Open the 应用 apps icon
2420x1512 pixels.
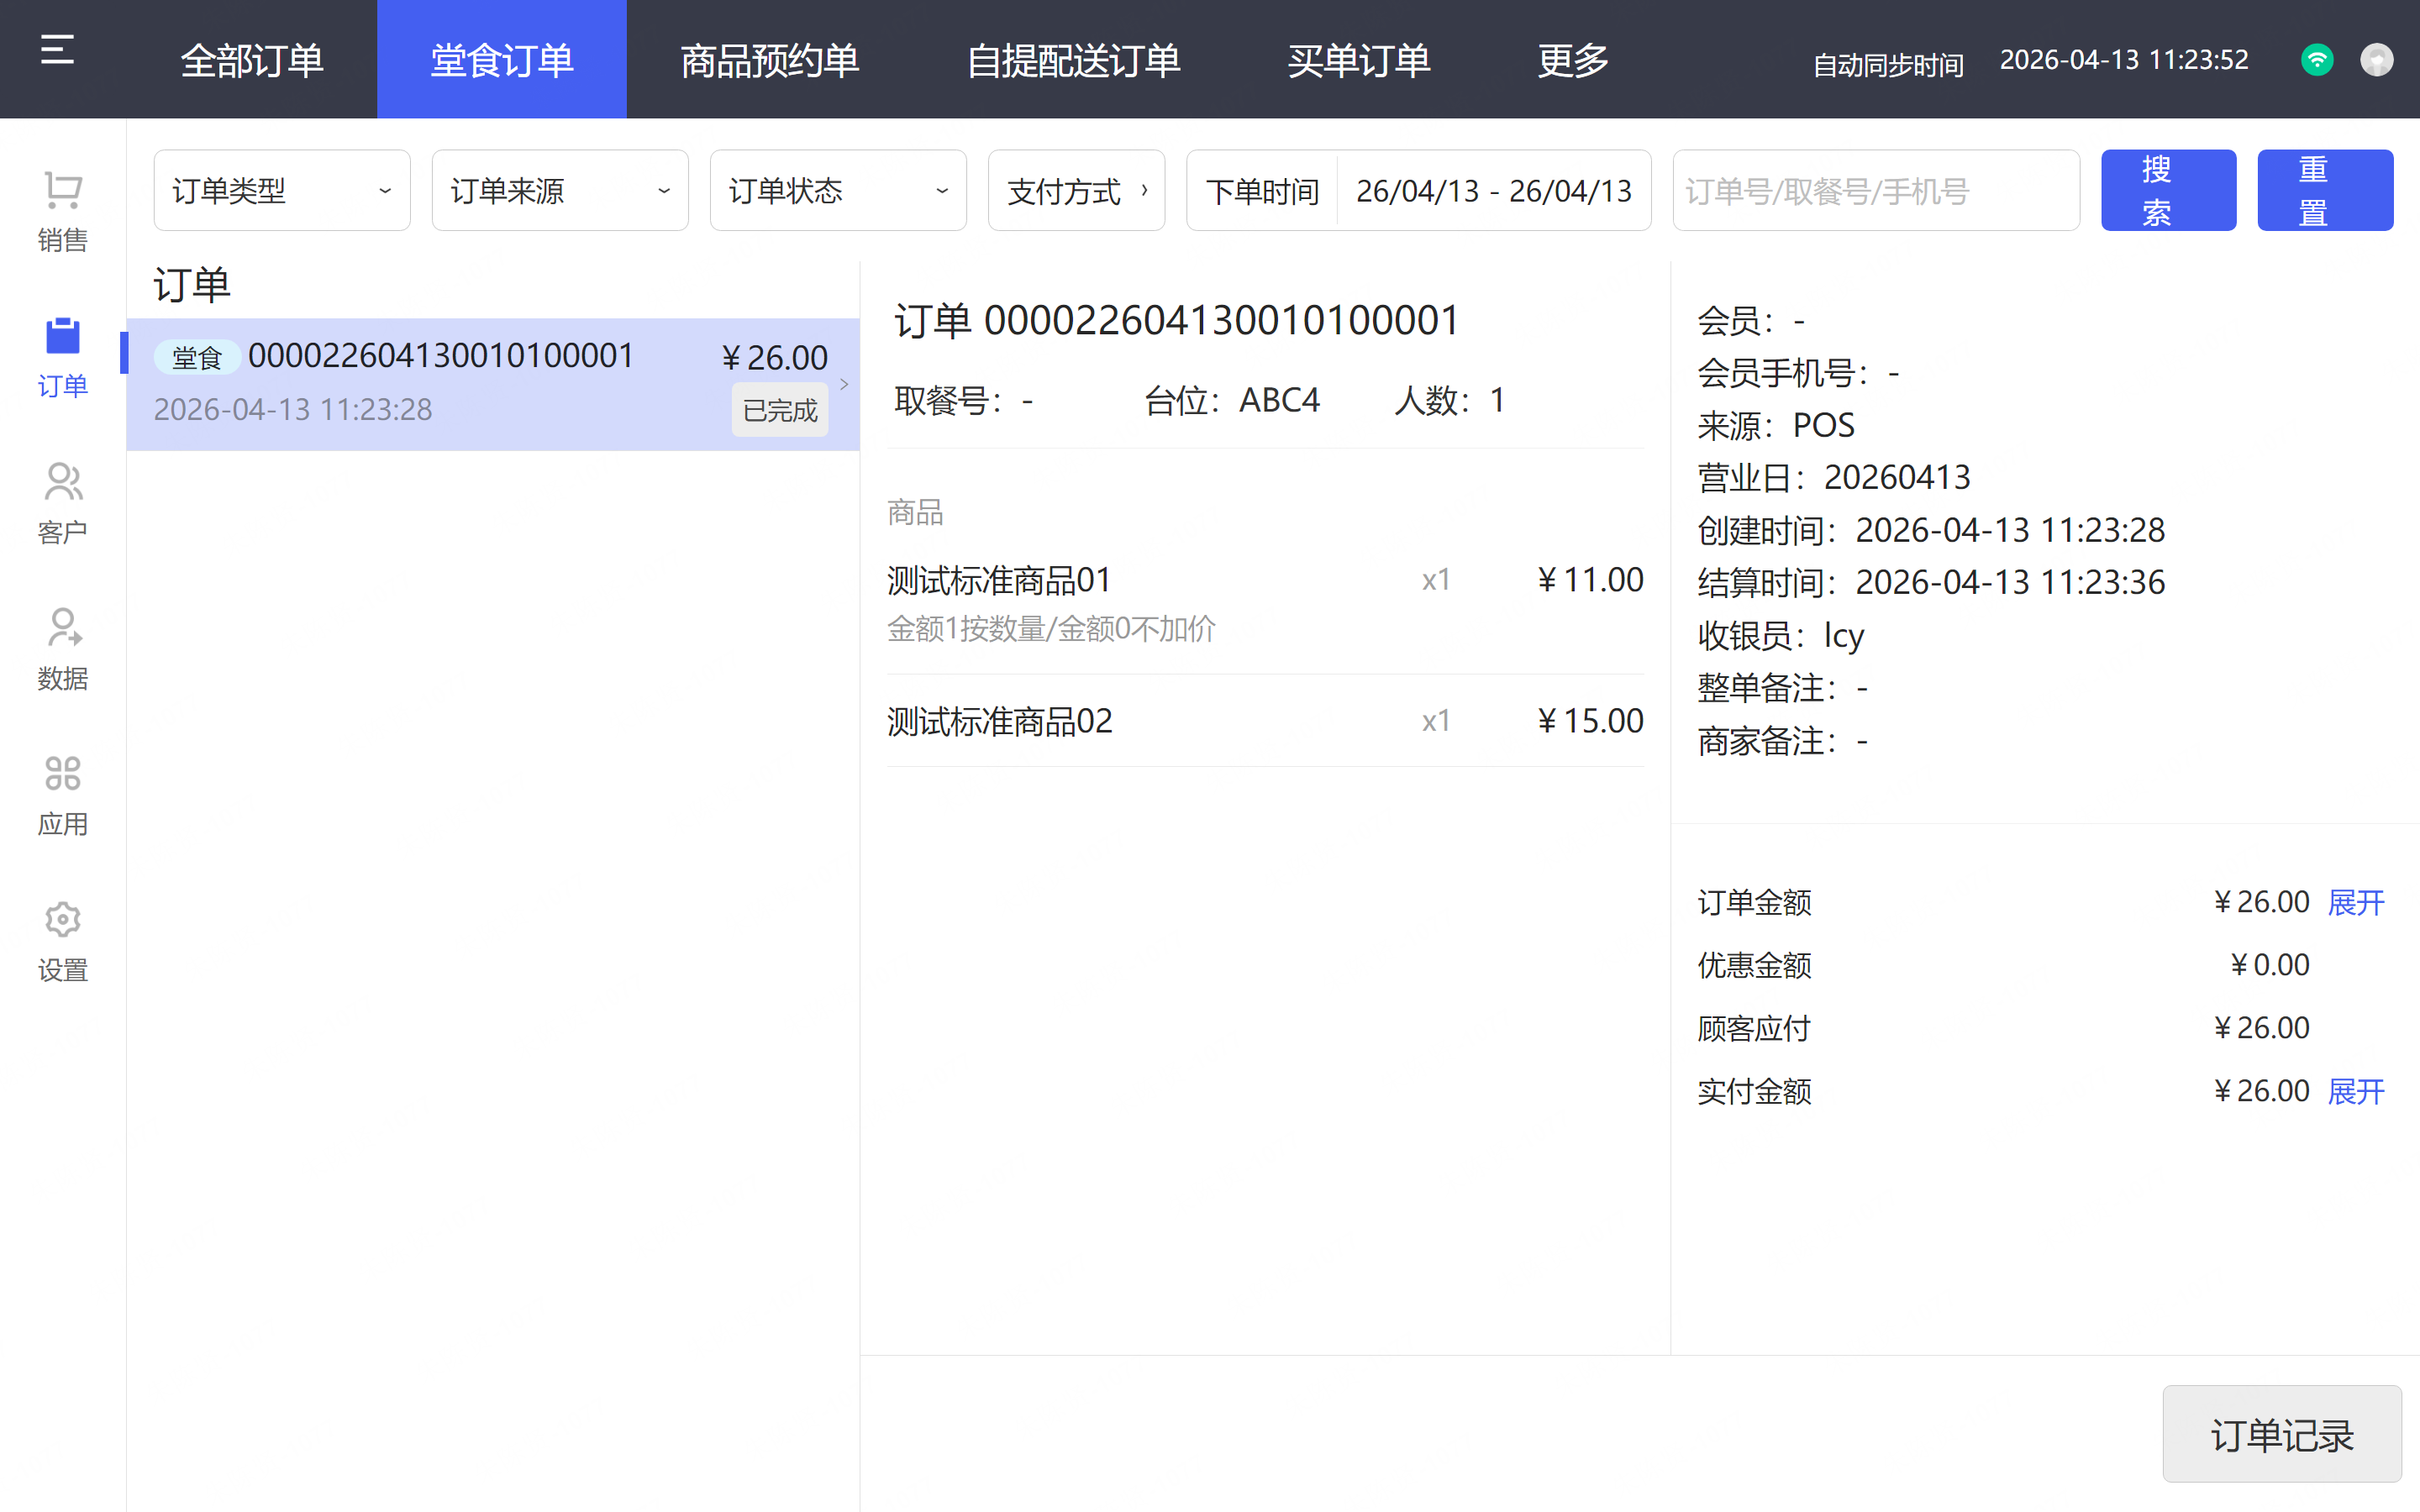62,774
